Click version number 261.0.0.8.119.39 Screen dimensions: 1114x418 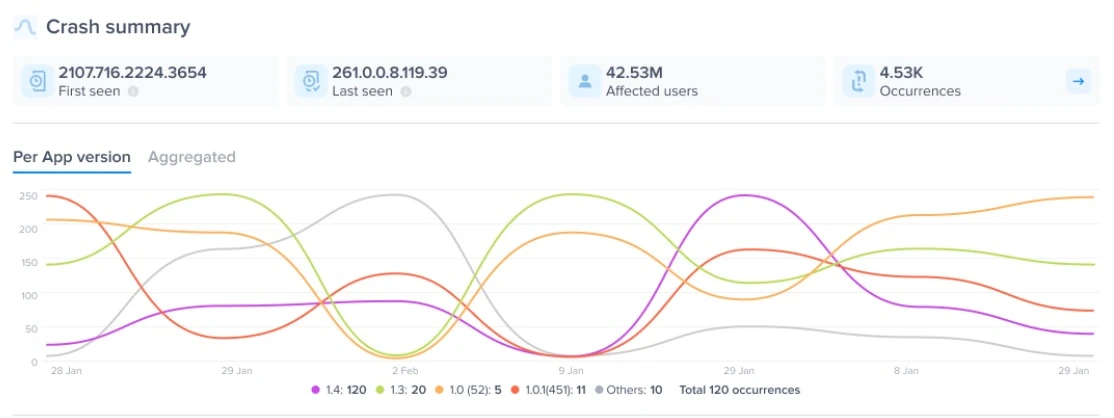click(389, 72)
